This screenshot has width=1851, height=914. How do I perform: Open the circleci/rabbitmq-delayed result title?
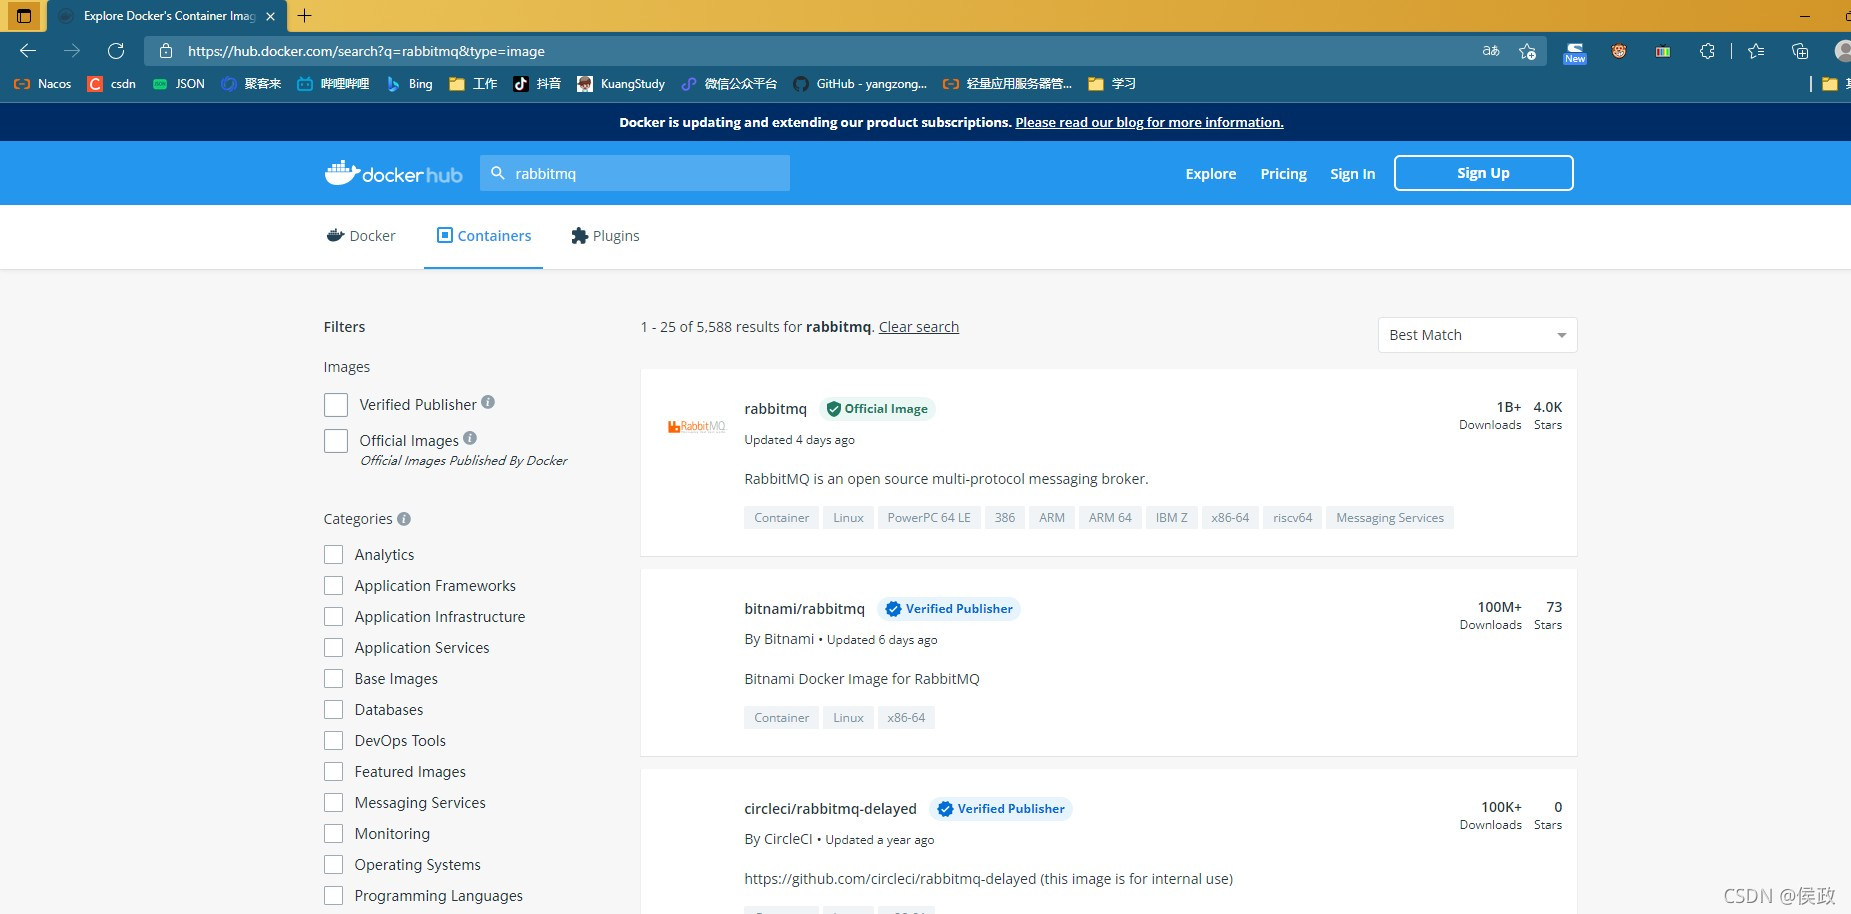tap(830, 809)
